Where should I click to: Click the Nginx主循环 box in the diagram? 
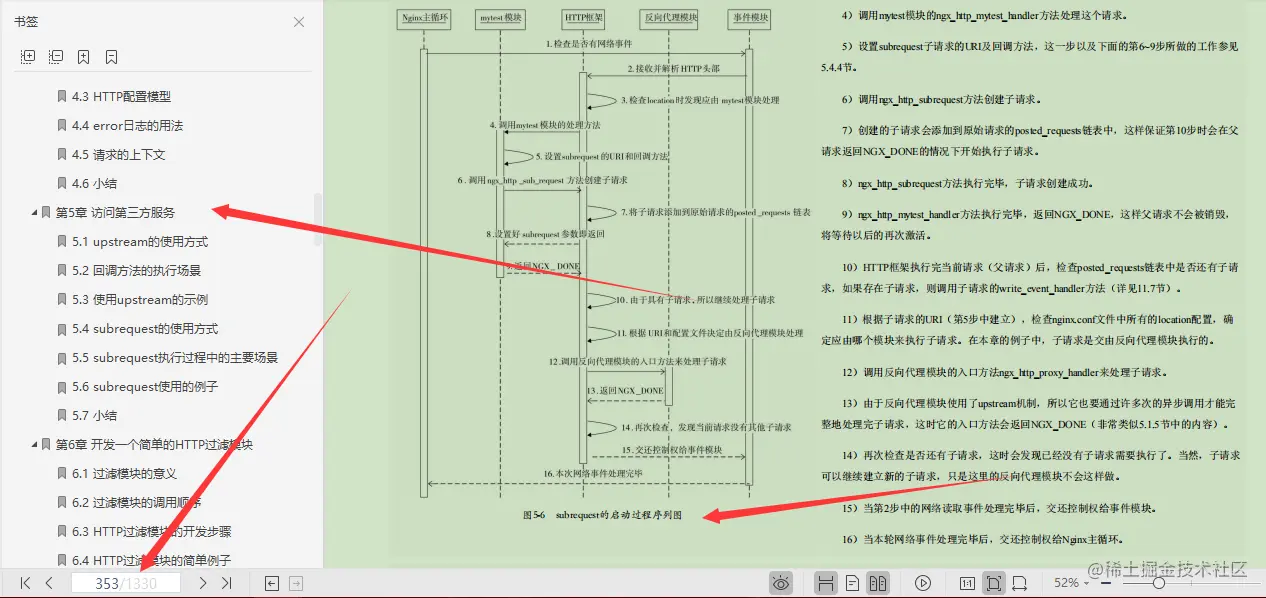click(424, 17)
